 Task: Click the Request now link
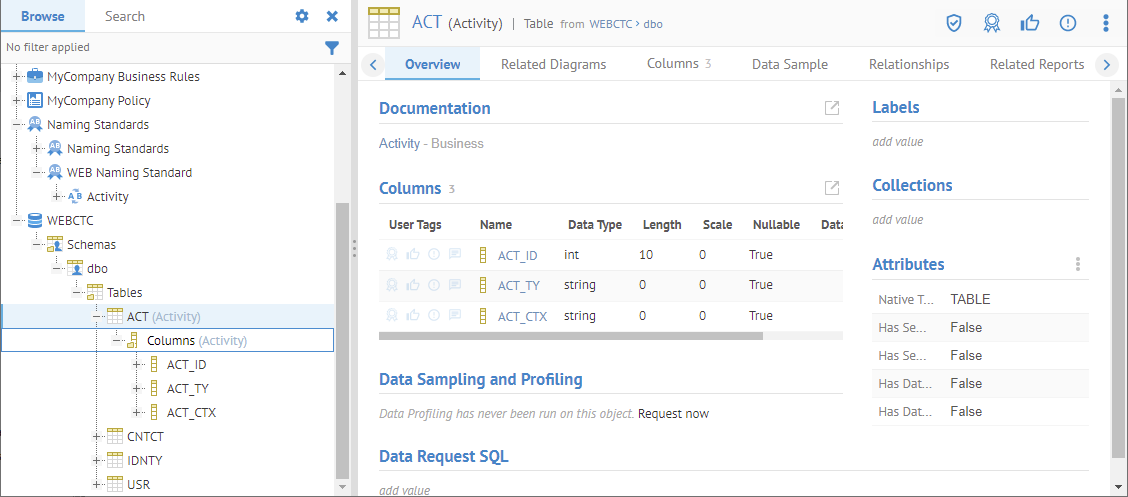673,413
